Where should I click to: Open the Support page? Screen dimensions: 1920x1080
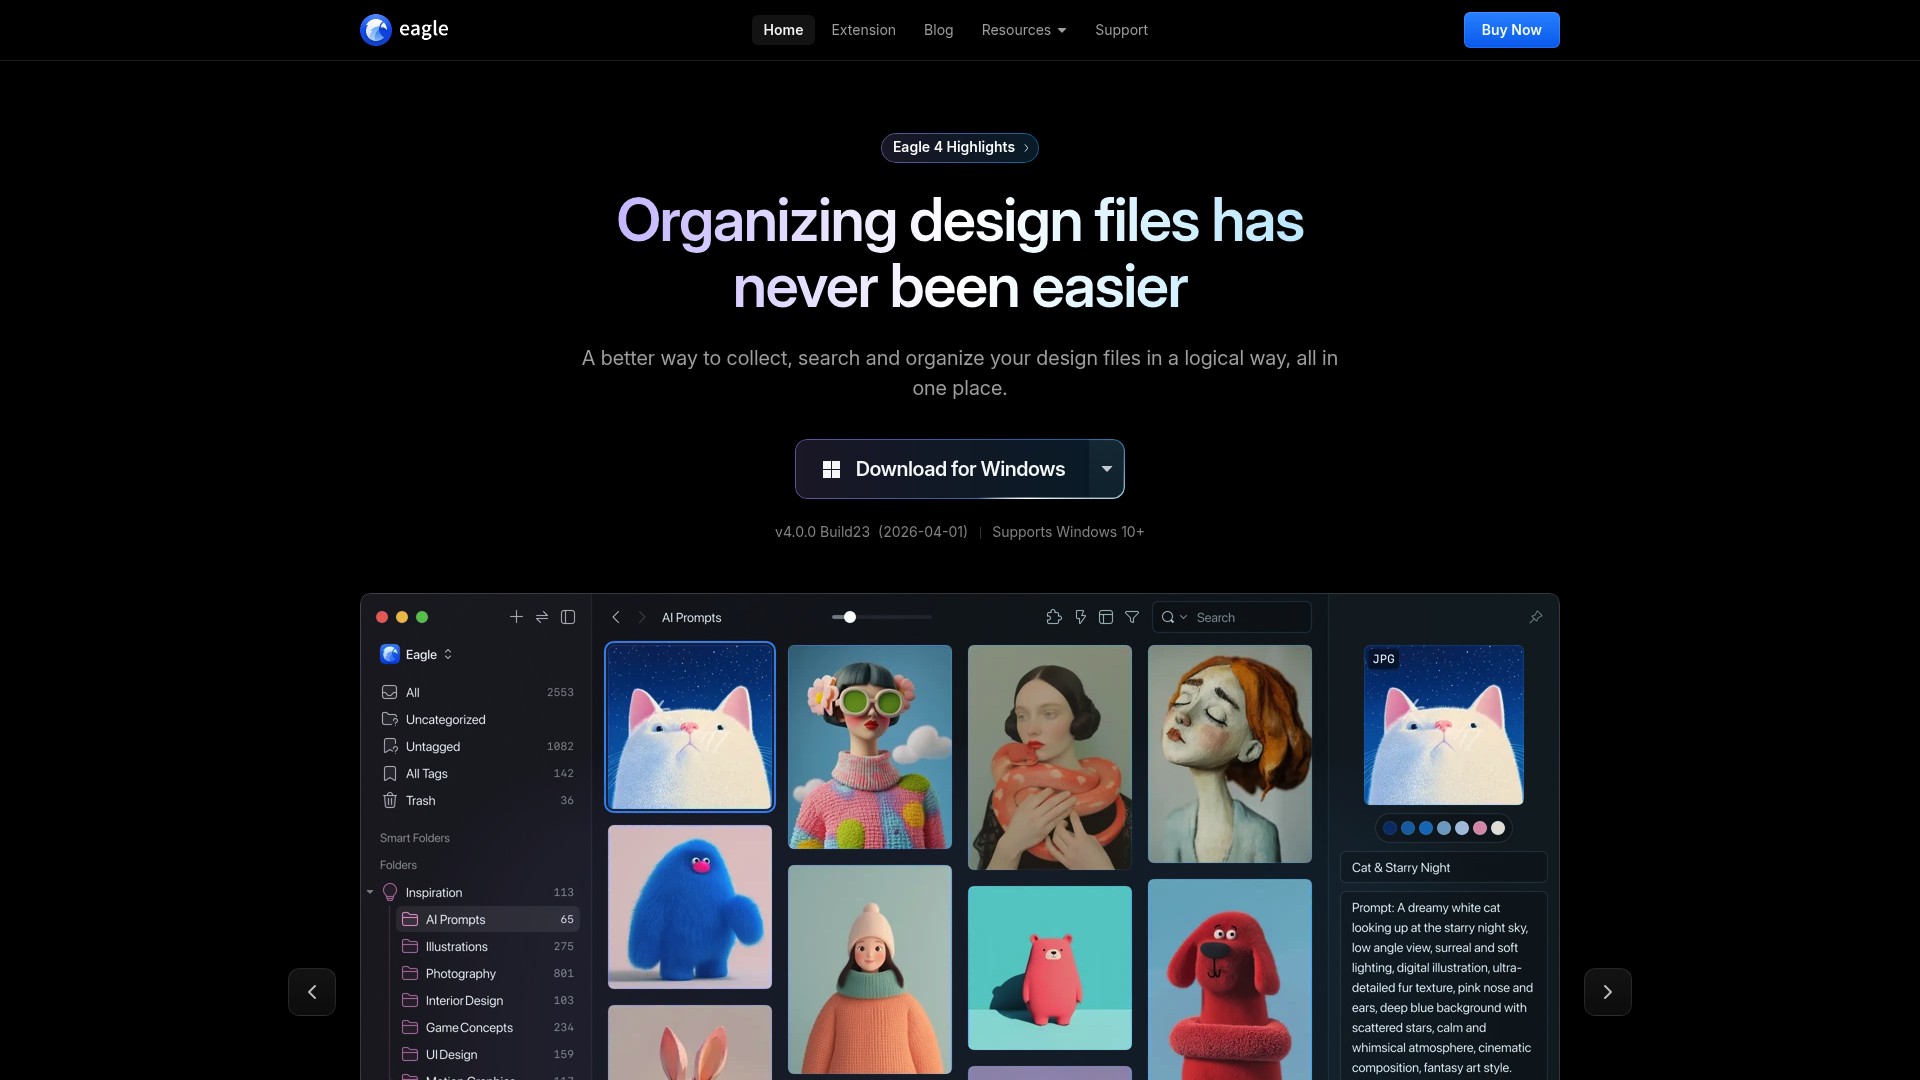1121,30
